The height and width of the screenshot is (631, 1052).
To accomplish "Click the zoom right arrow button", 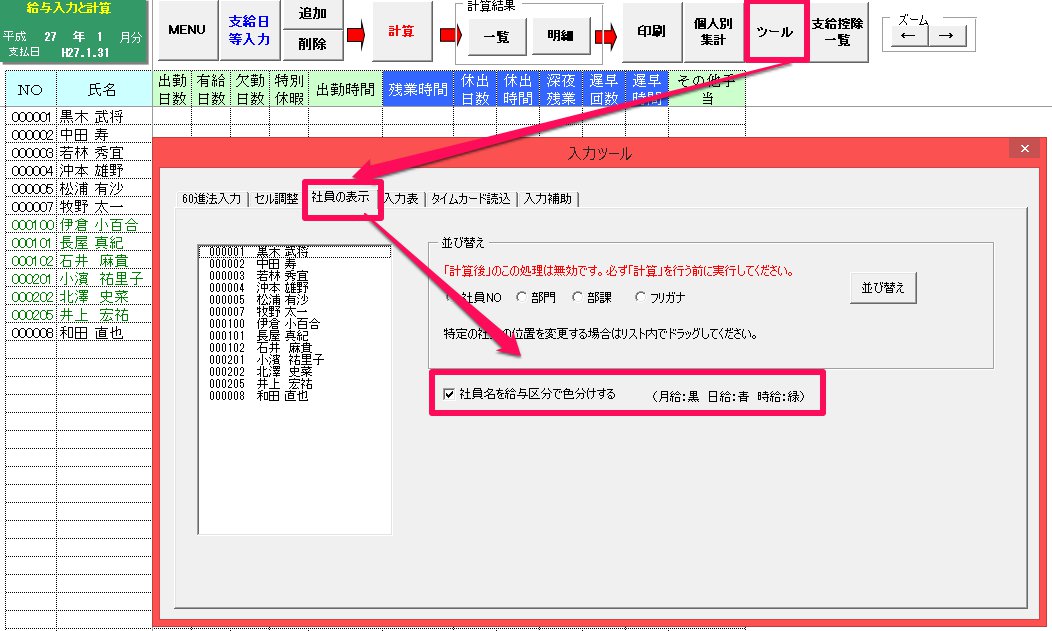I will (947, 36).
